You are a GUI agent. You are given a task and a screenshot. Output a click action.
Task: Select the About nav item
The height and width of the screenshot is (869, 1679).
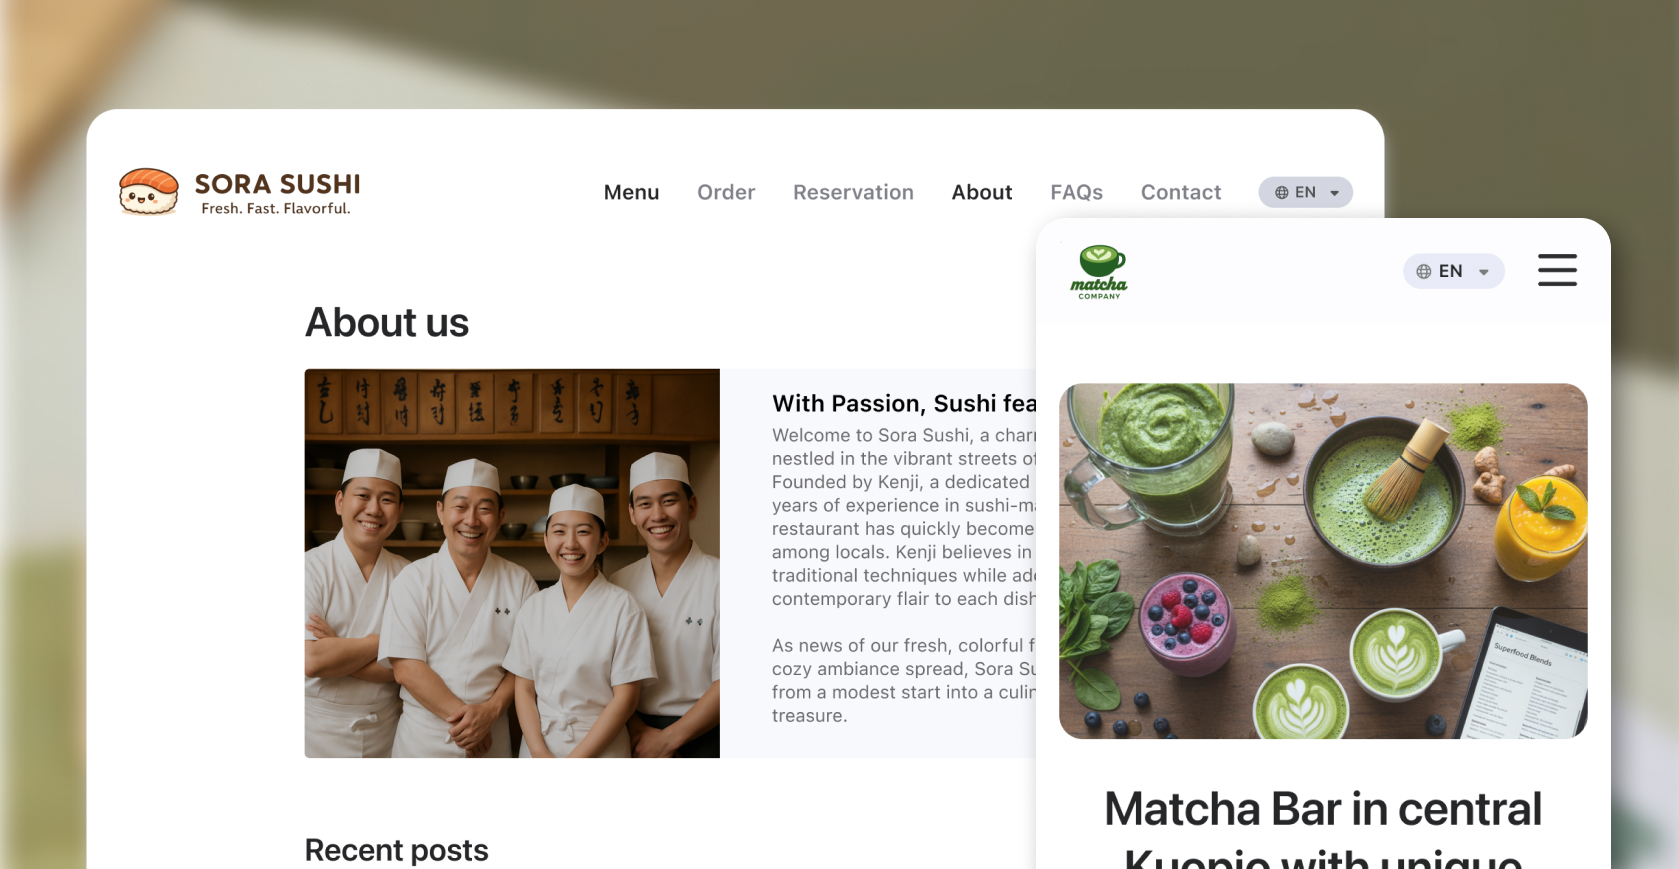click(x=982, y=192)
